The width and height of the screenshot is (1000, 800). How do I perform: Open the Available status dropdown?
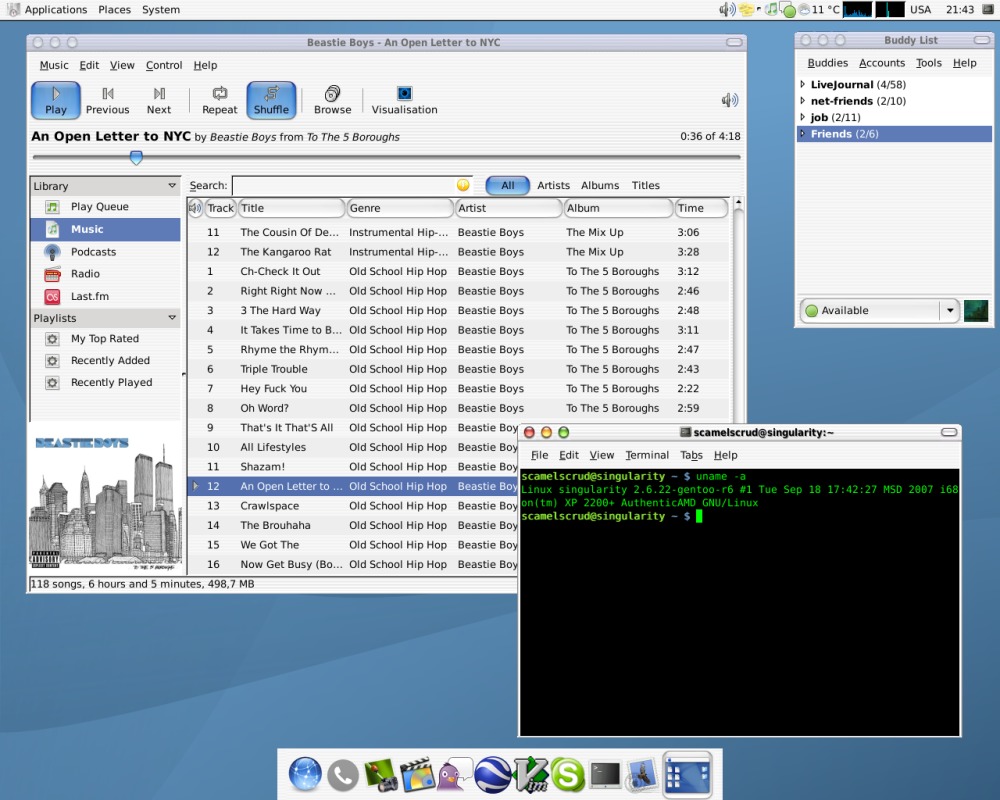click(x=879, y=311)
